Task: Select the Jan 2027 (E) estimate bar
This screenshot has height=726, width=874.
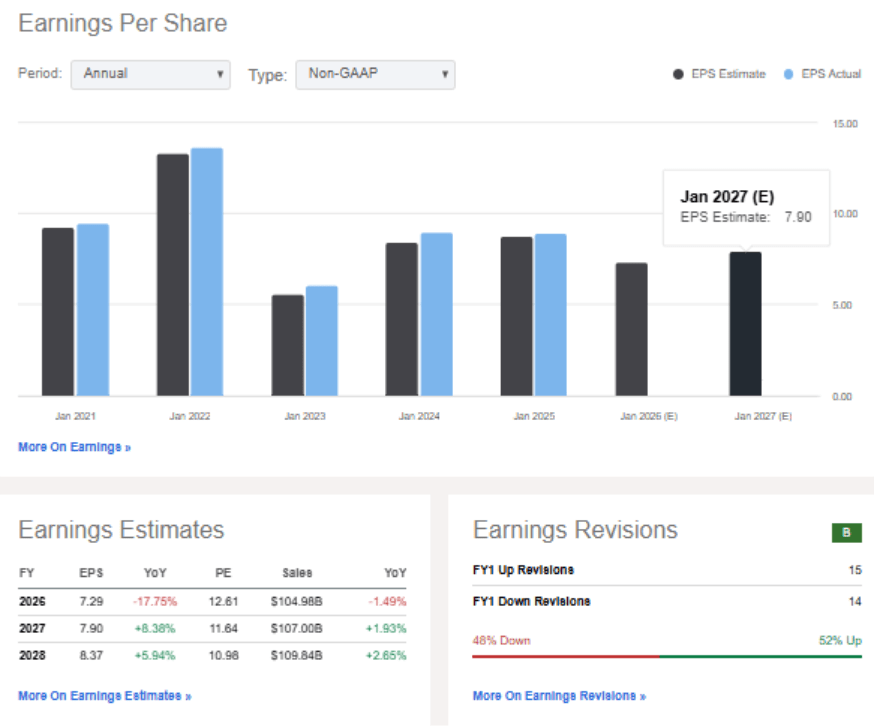Action: [x=745, y=325]
